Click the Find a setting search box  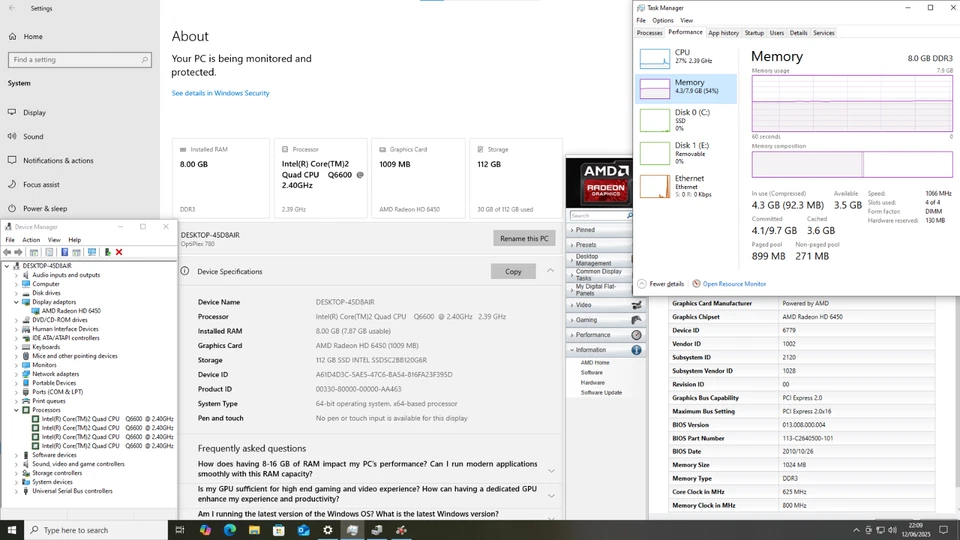pyautogui.click(x=80, y=60)
